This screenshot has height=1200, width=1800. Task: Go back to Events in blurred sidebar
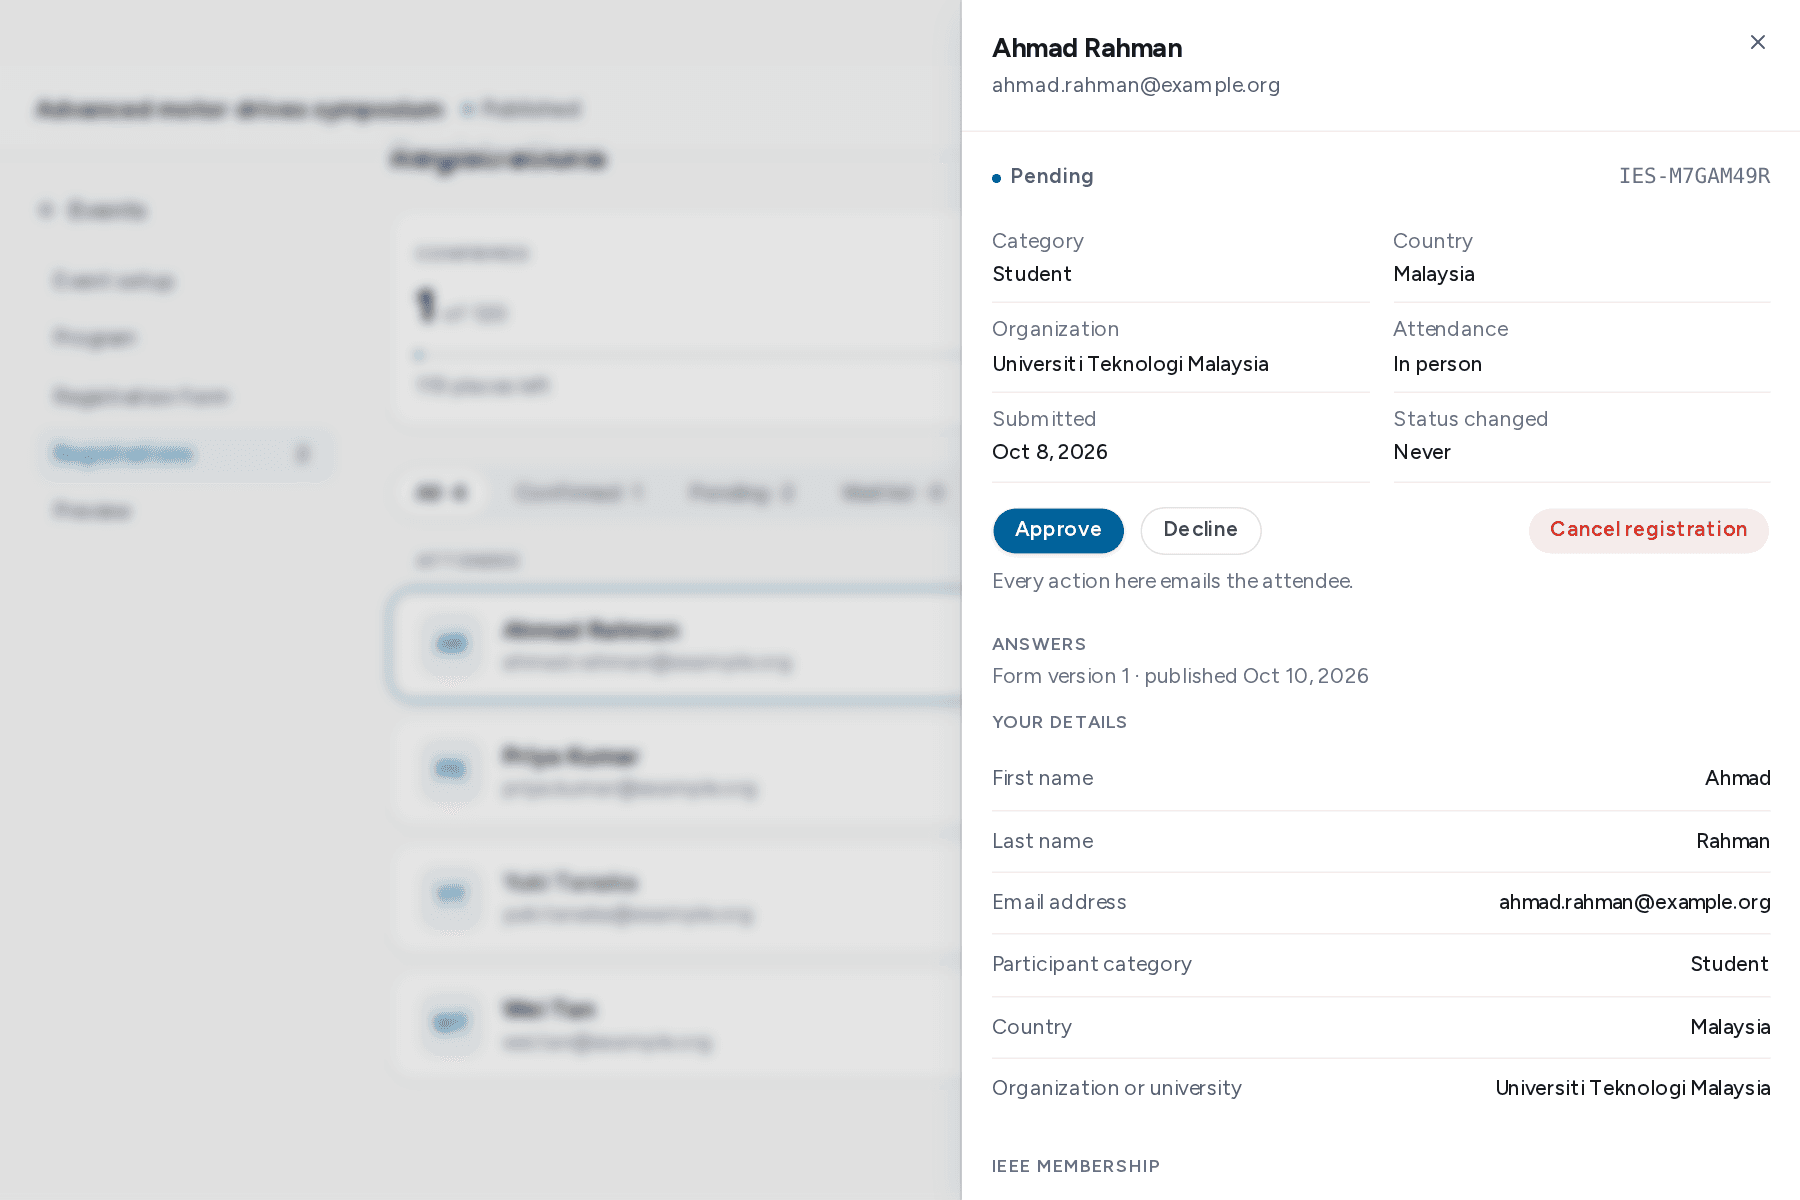tap(92, 210)
